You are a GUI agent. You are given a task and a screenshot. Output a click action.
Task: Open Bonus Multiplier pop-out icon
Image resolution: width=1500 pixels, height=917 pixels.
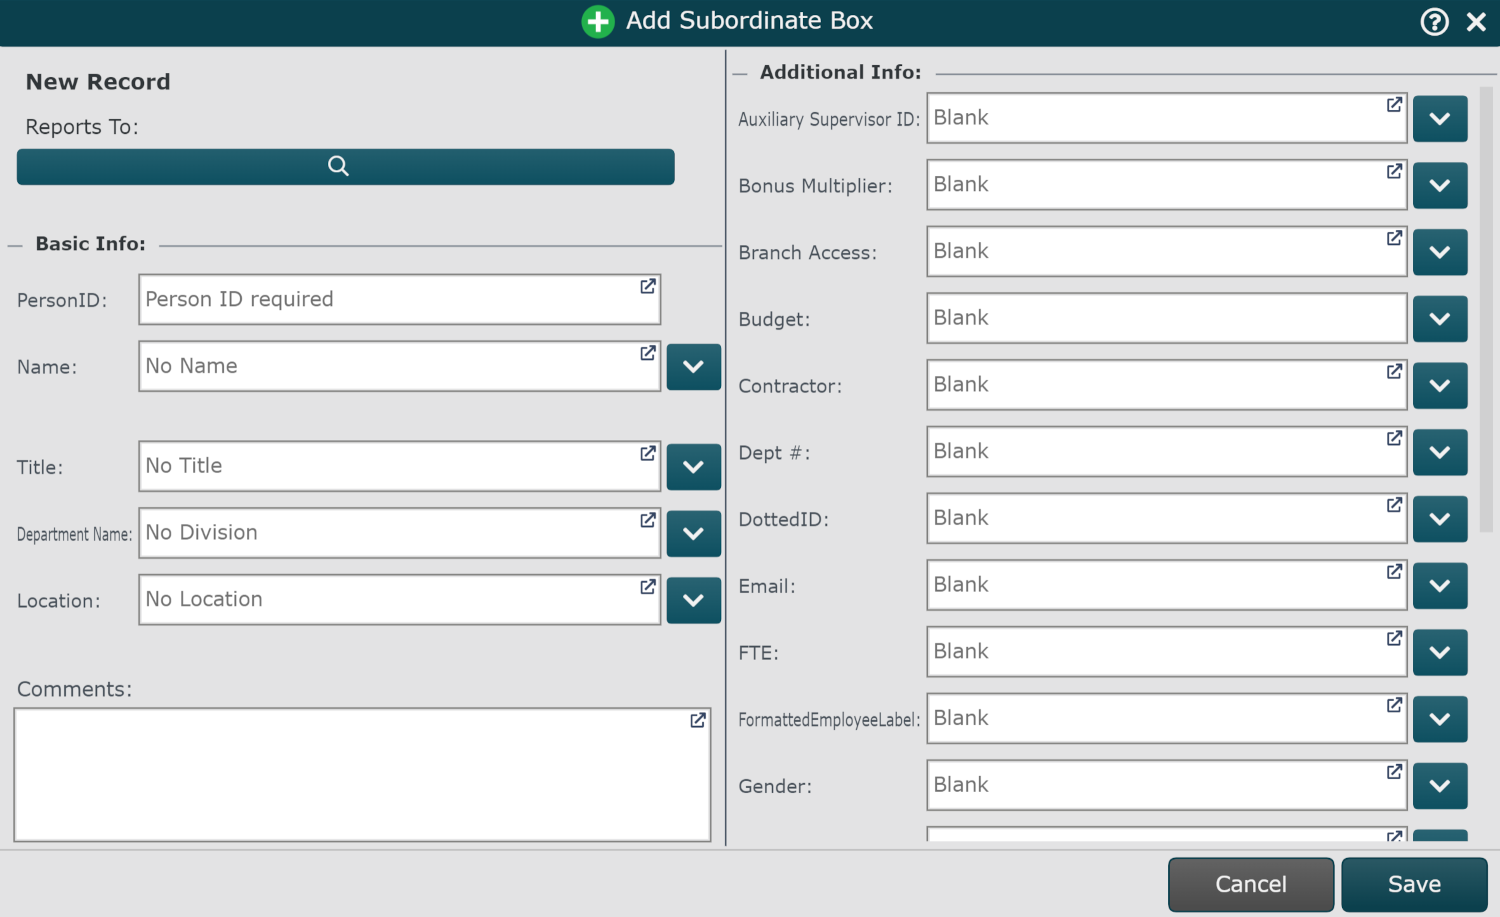pos(1394,172)
